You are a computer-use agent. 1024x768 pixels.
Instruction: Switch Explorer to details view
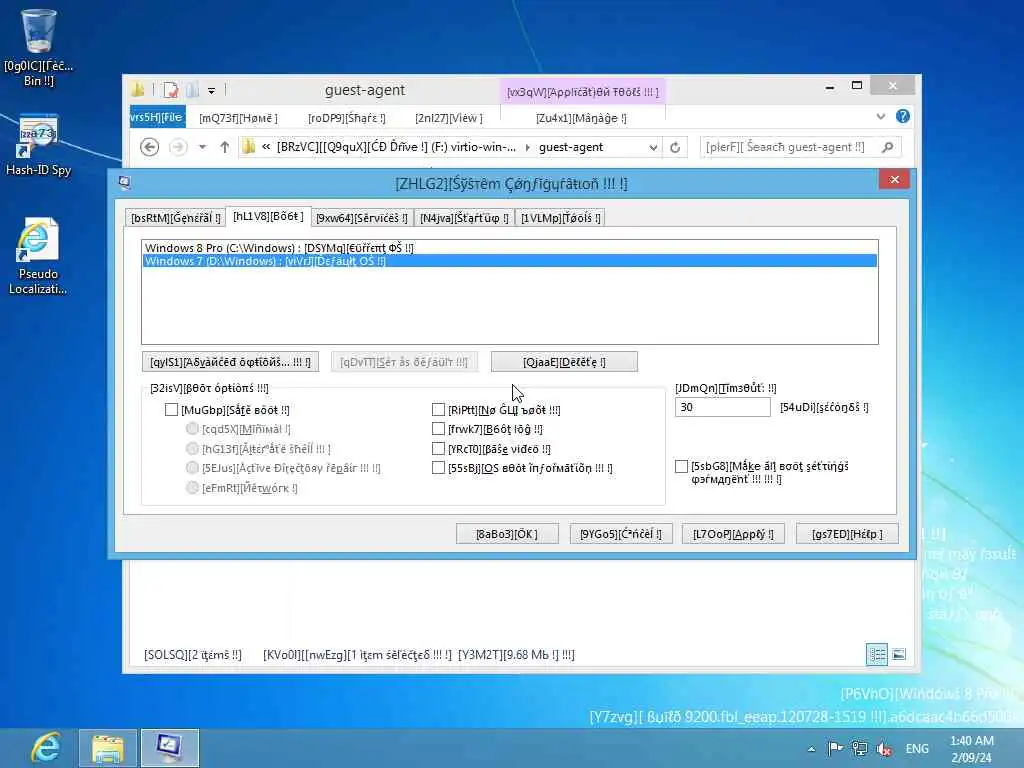coord(876,654)
